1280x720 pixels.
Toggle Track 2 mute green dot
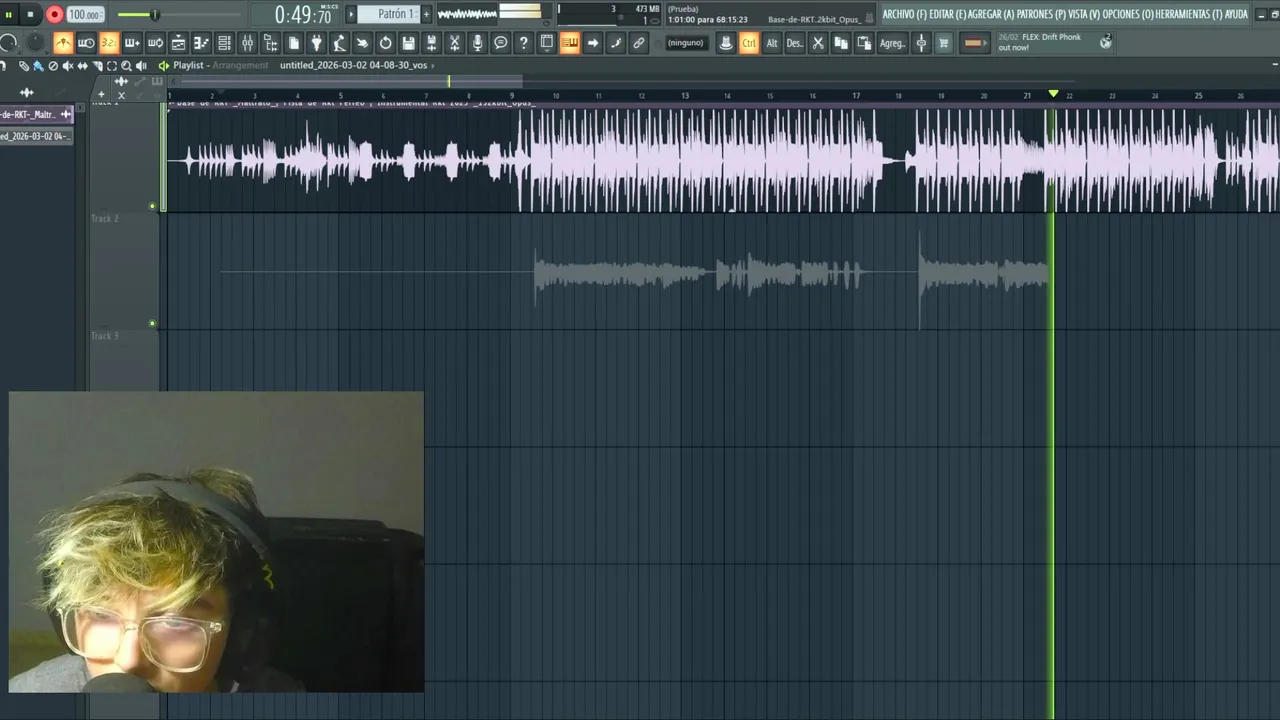pos(152,323)
